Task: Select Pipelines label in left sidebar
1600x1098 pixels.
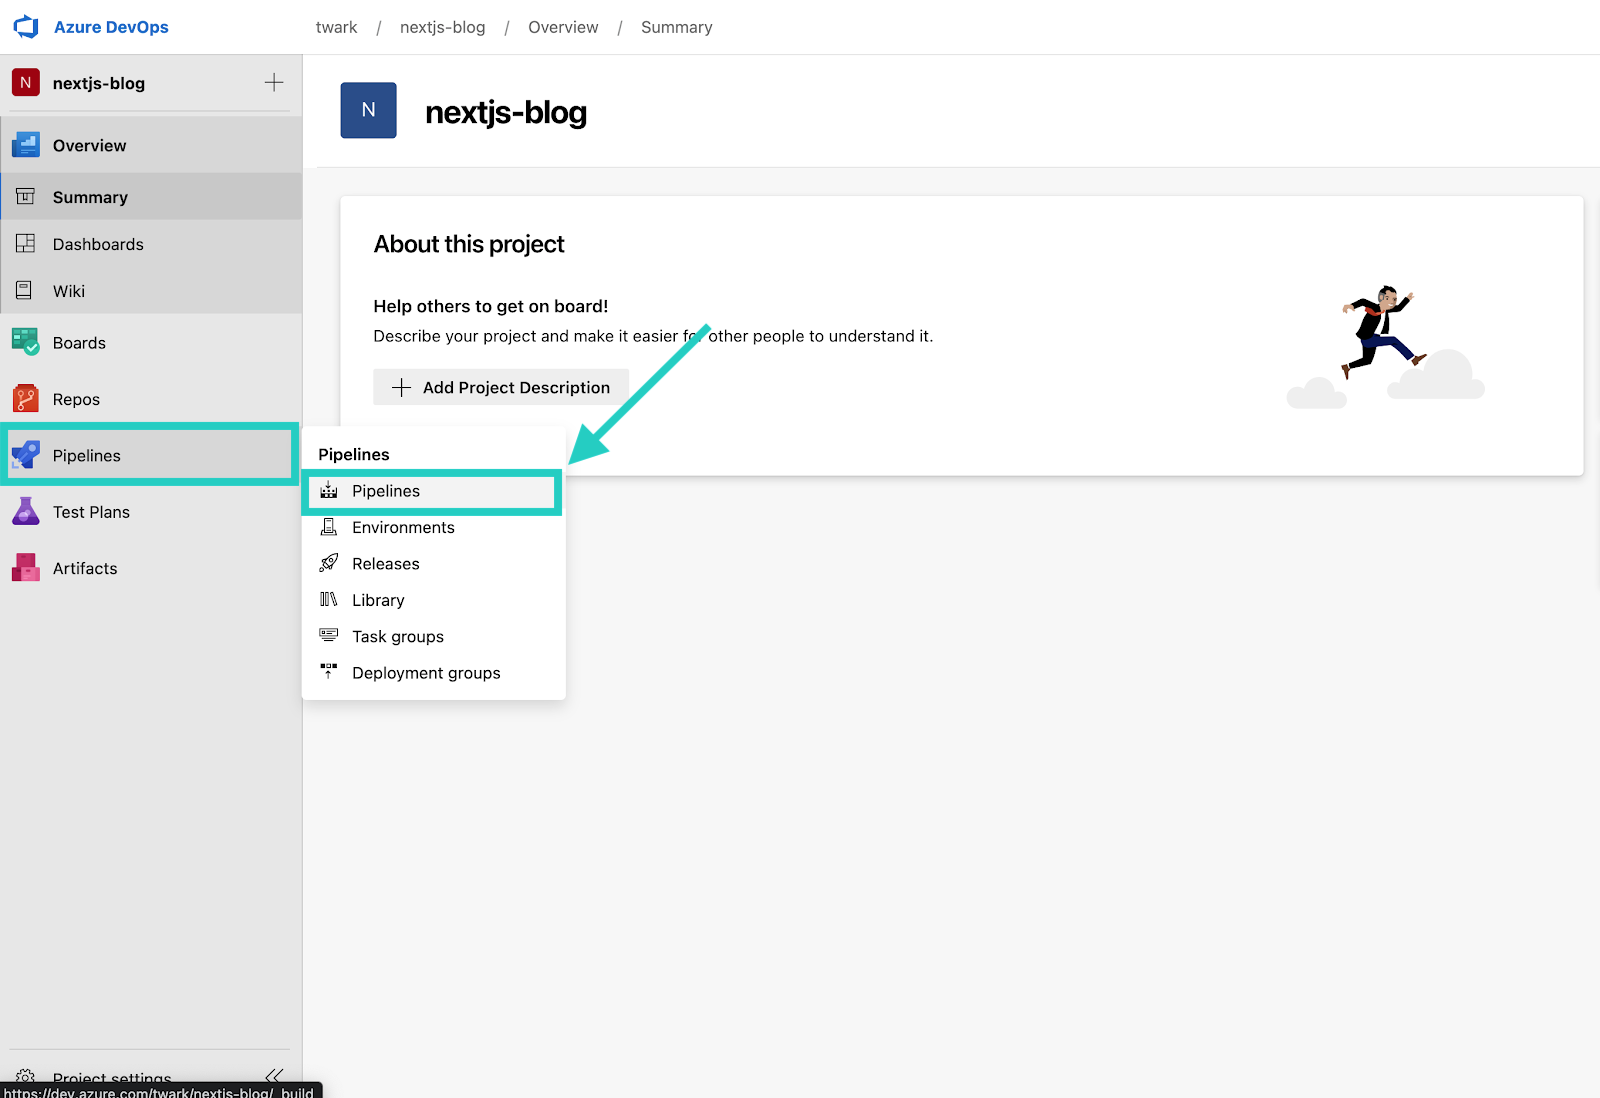Action: (x=87, y=456)
